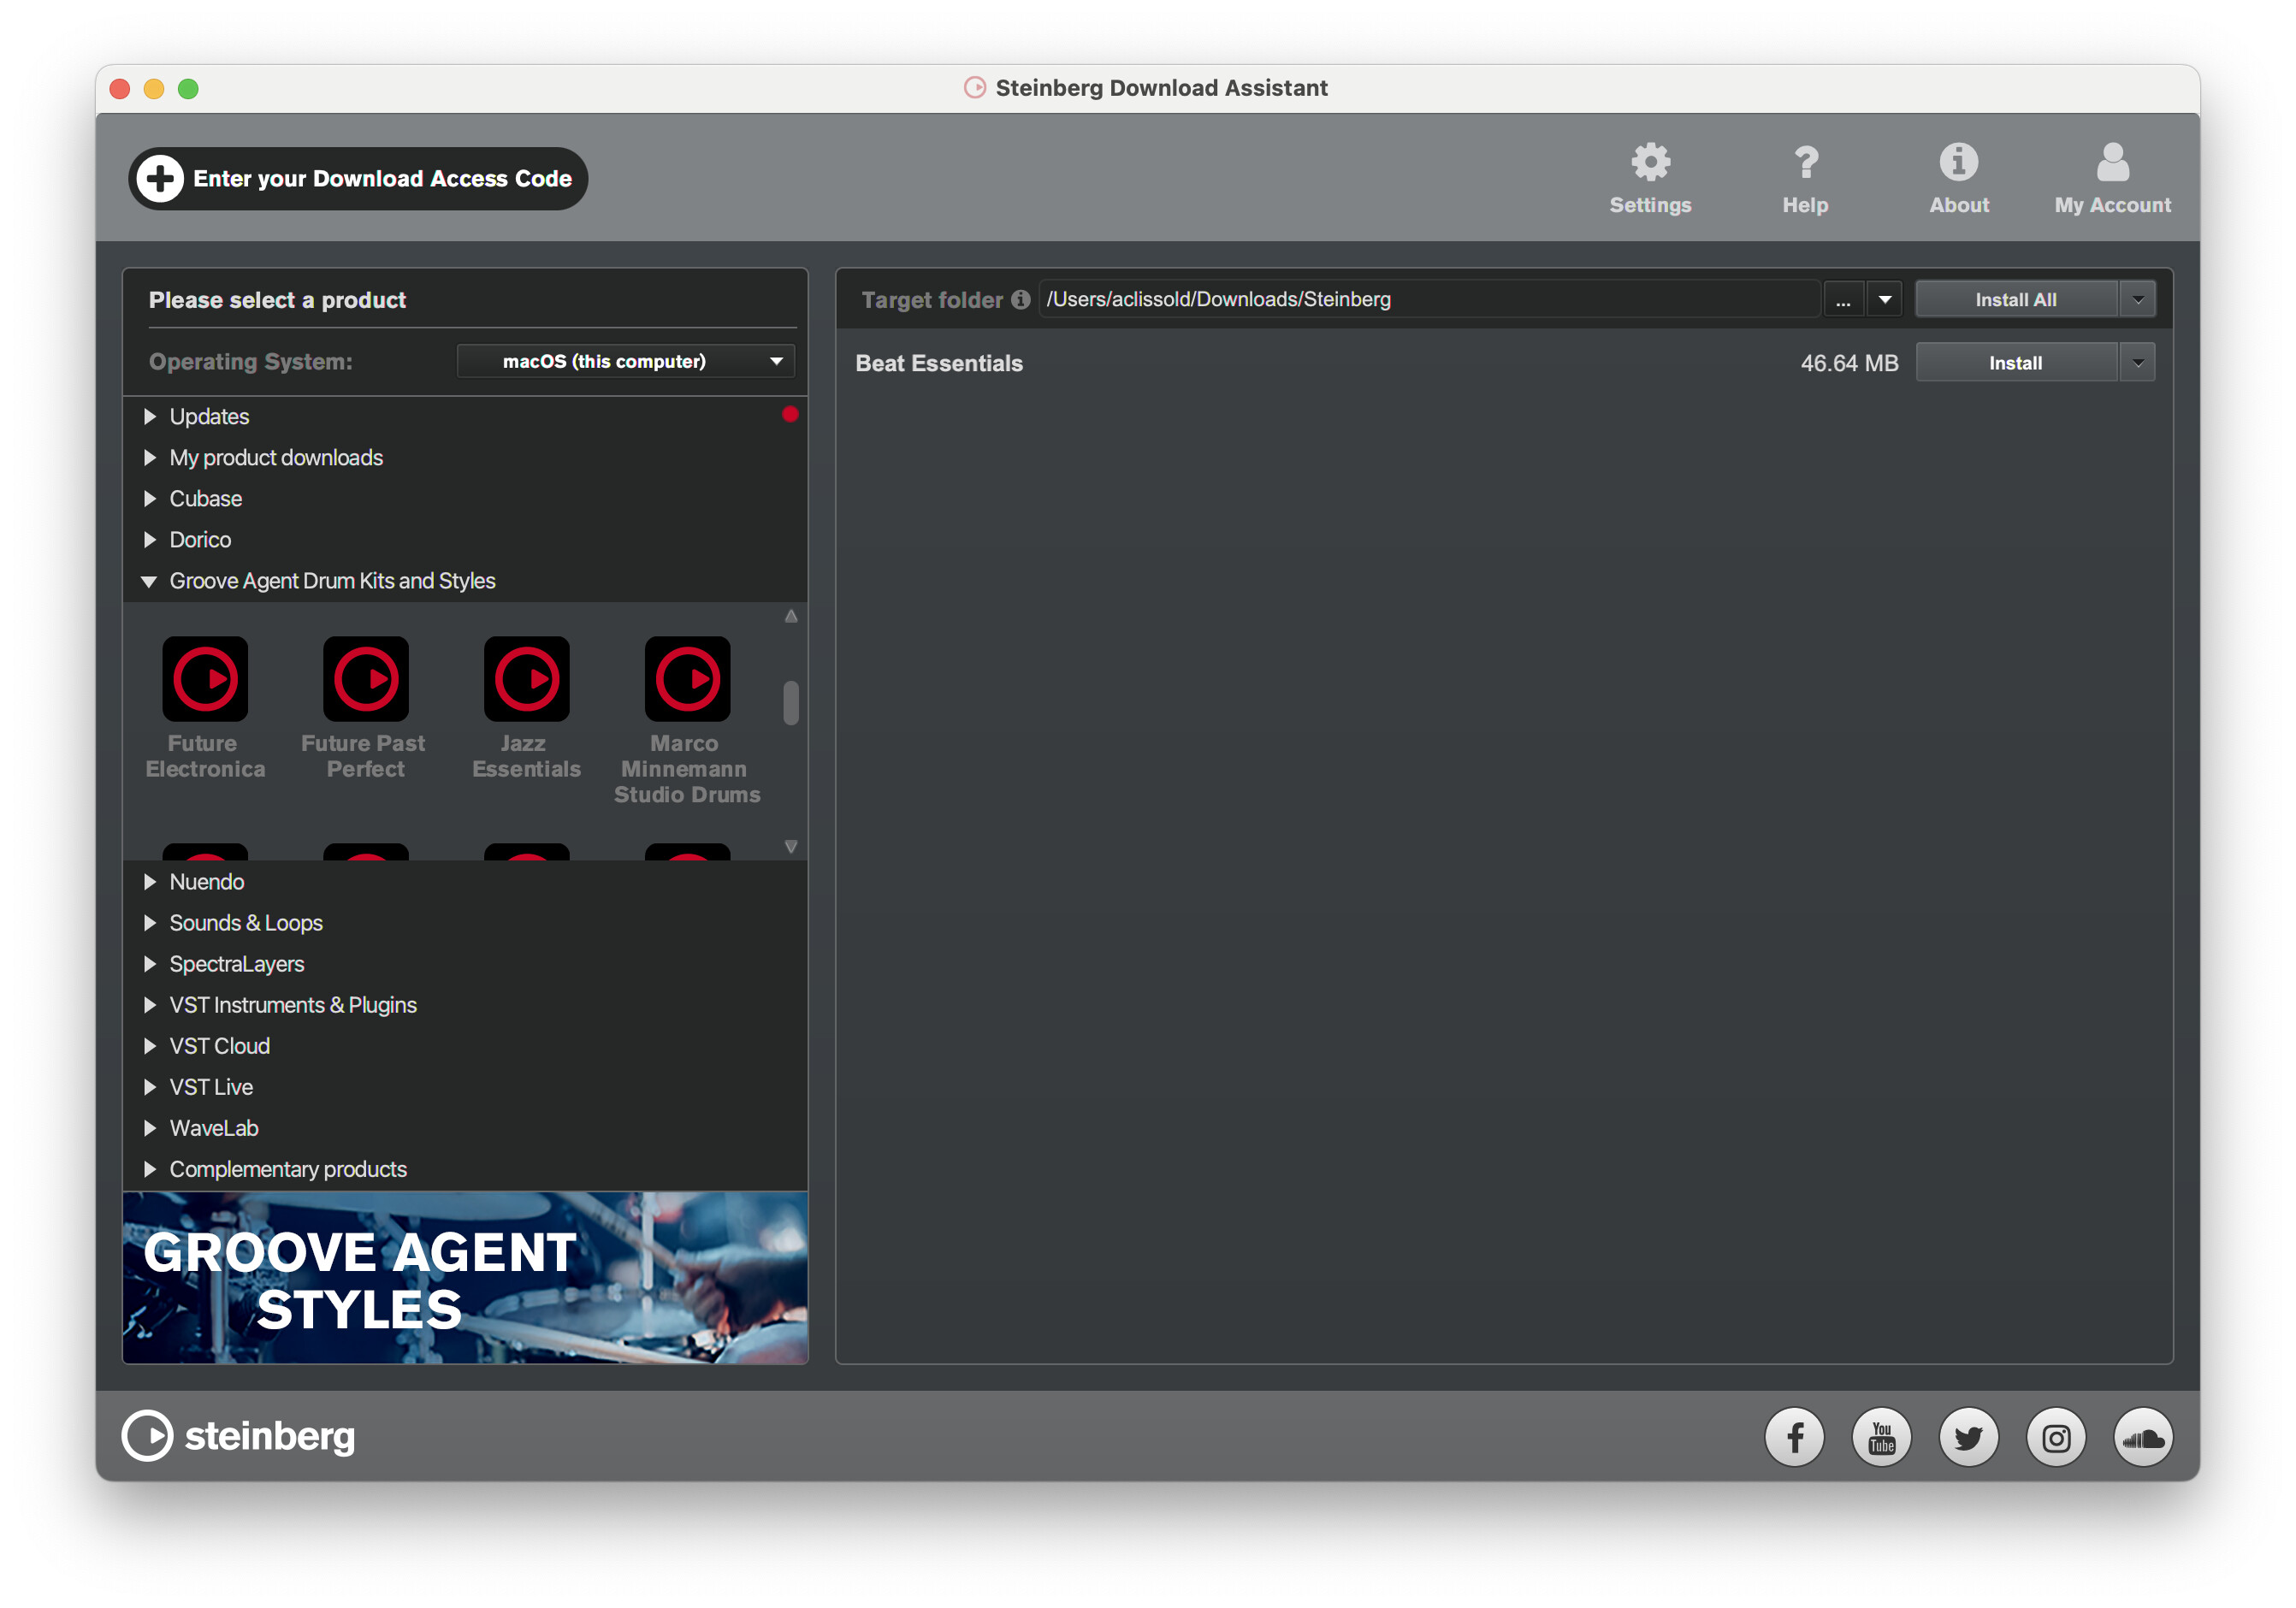The image size is (2296, 1608).
Task: Click Install for Beat Essentials
Action: tap(2015, 363)
